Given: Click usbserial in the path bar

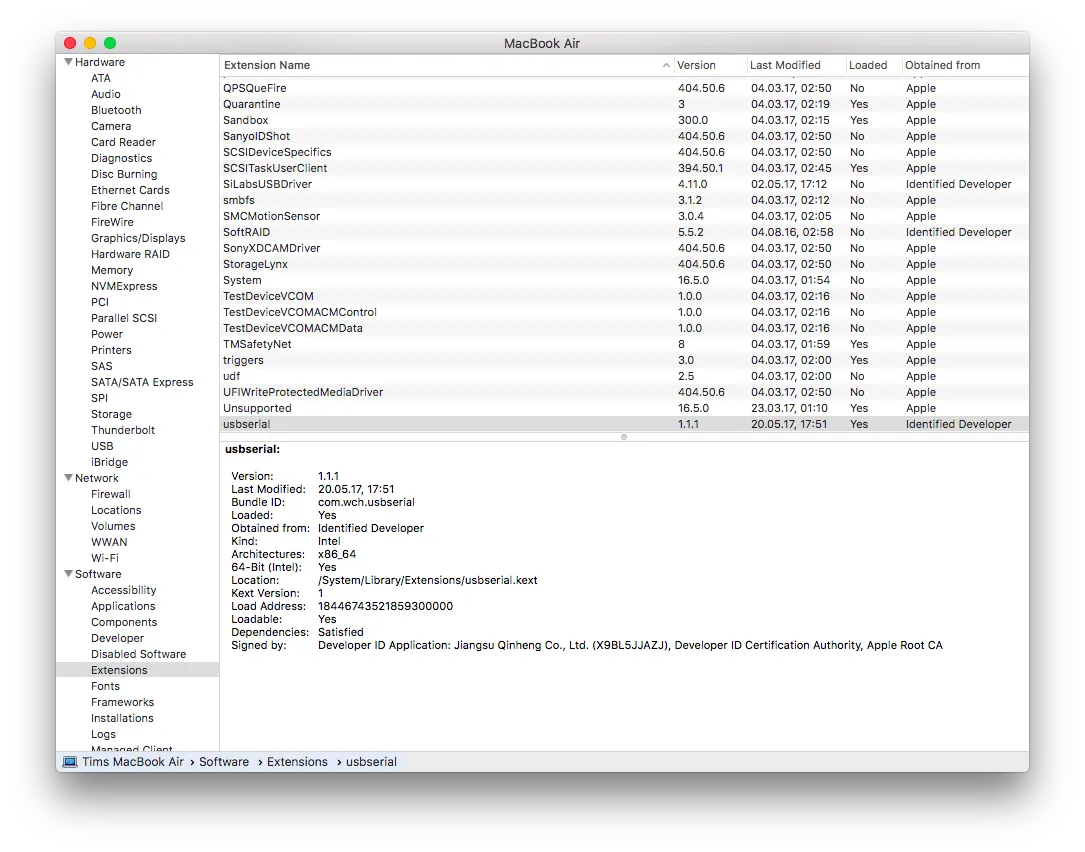Looking at the screenshot, I should tap(372, 761).
